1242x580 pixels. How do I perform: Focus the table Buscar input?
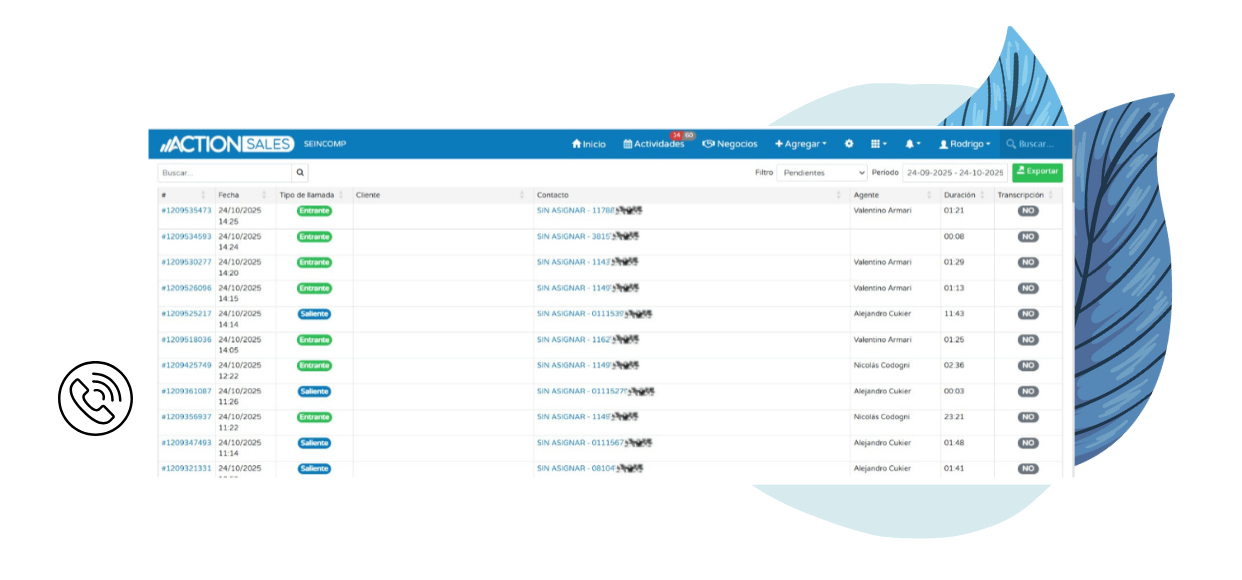[x=224, y=172]
